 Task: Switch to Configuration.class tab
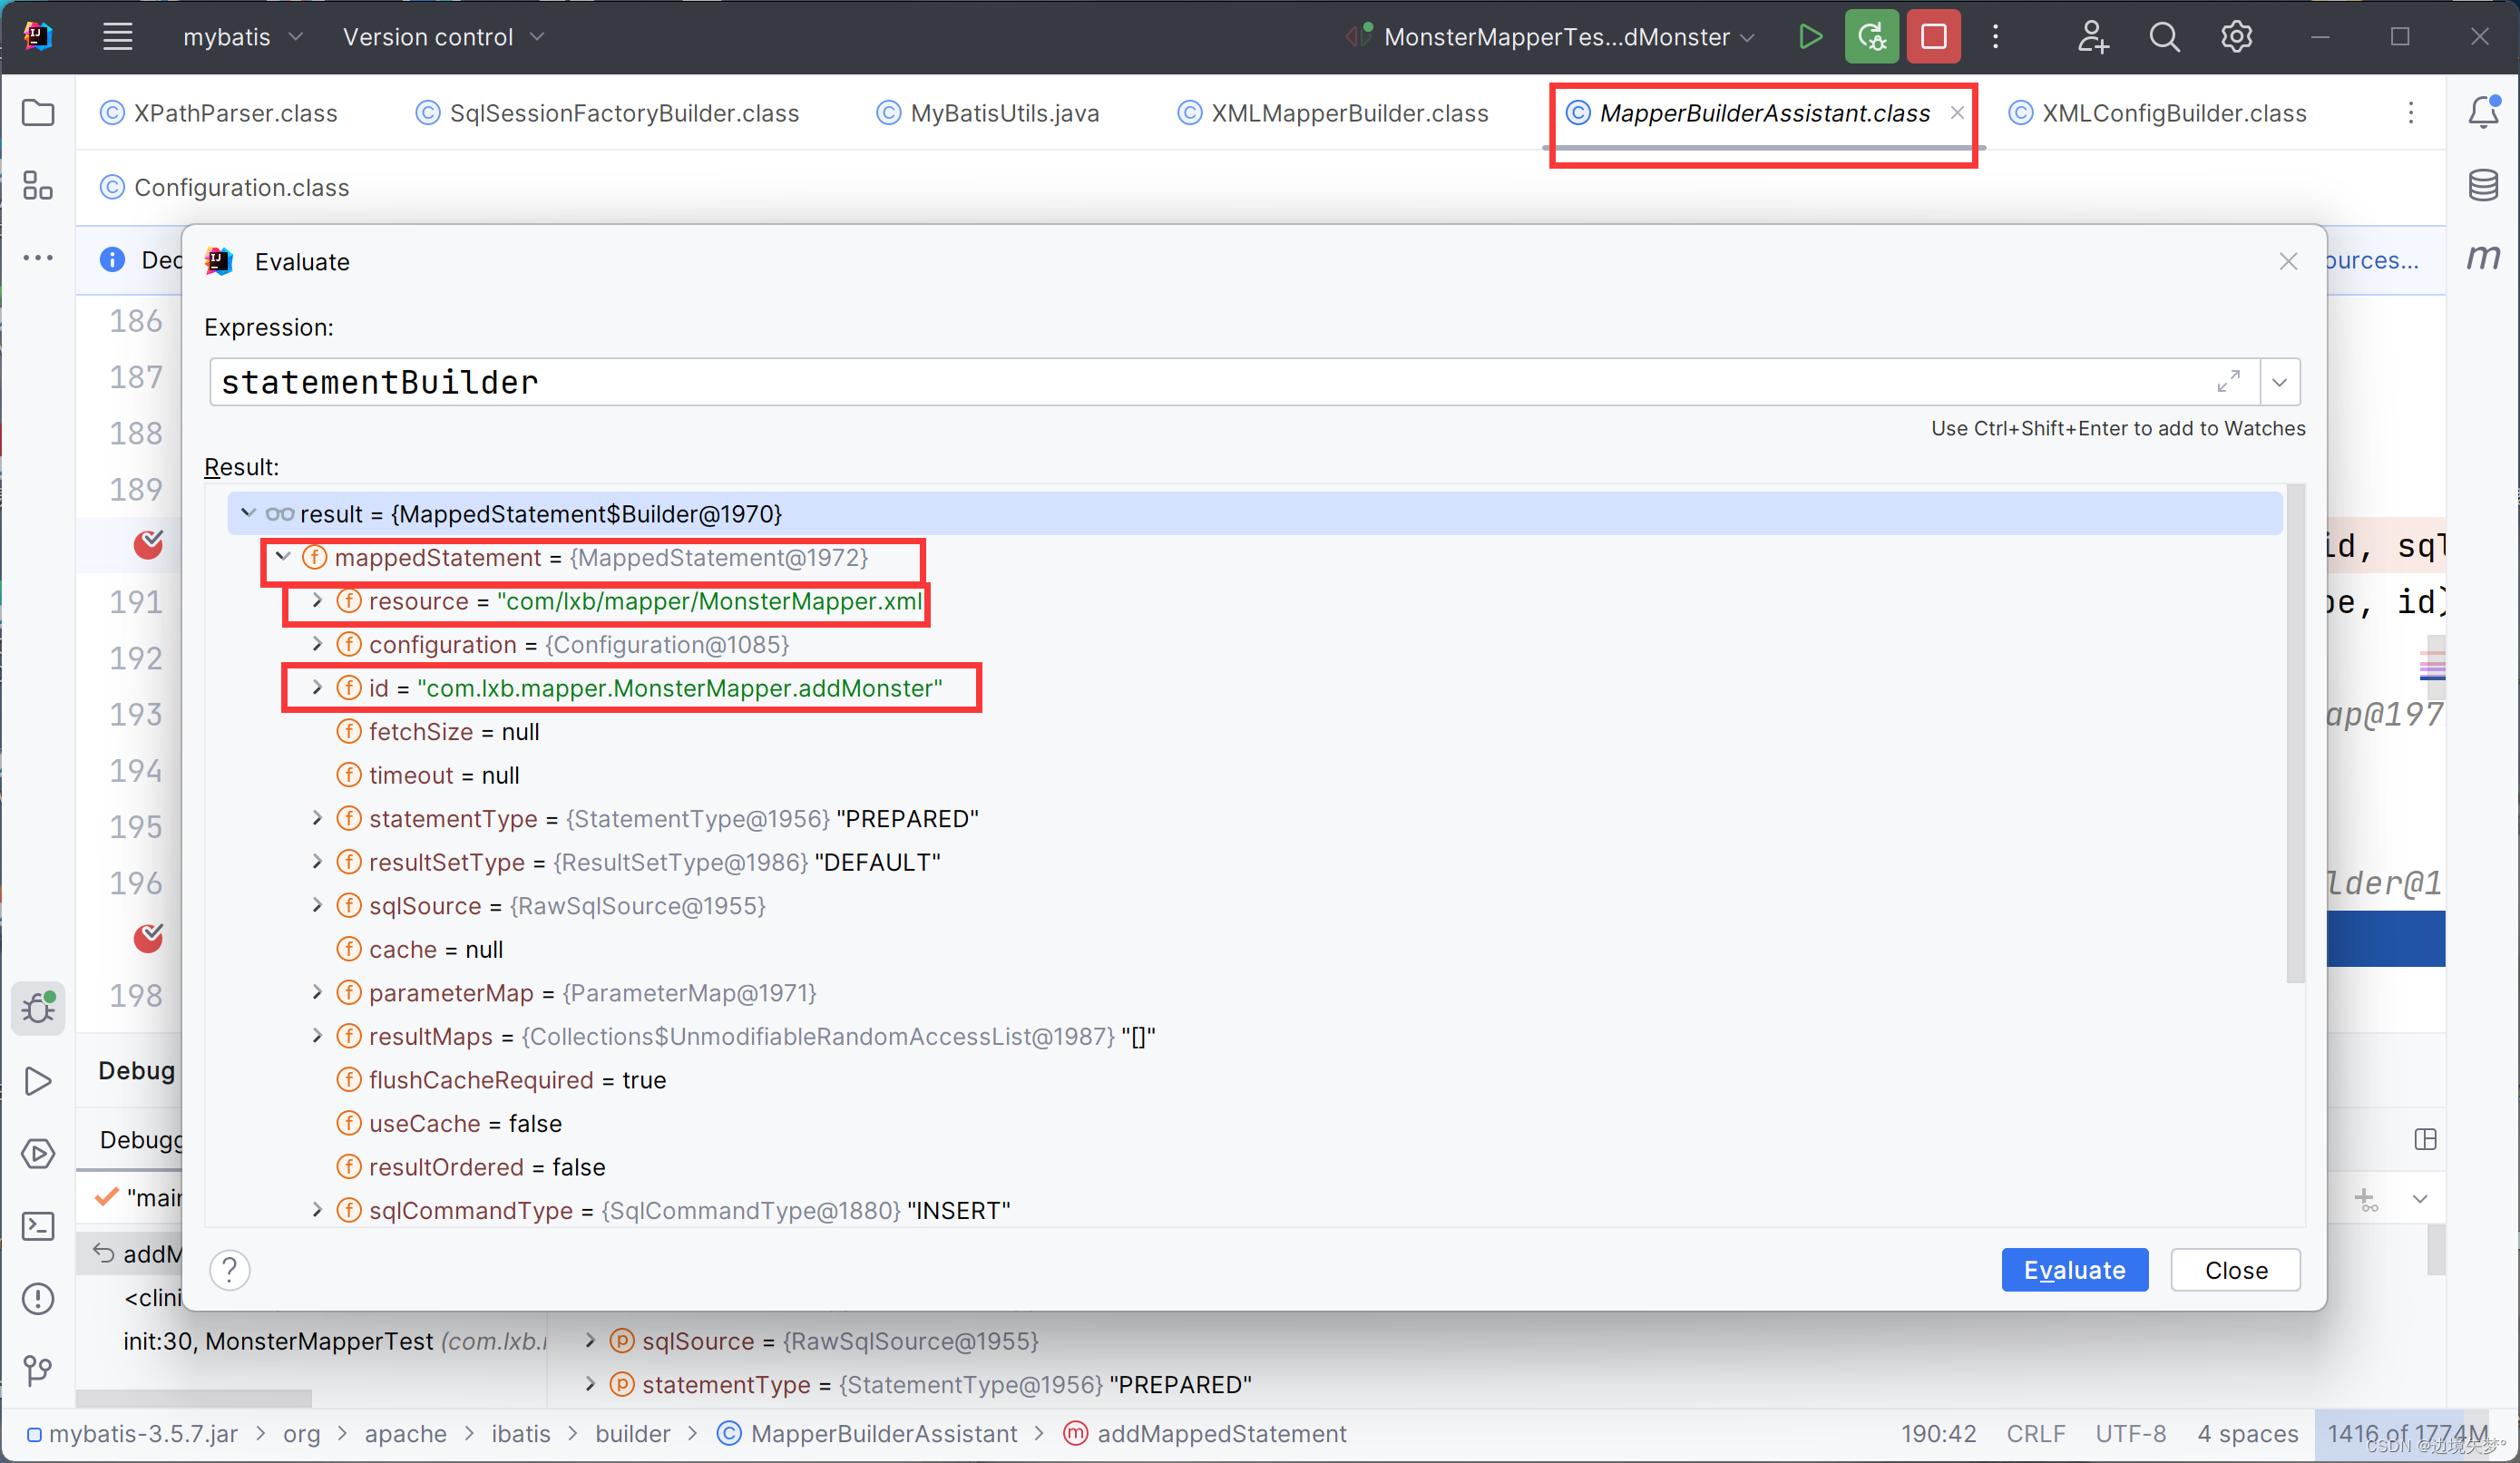[240, 187]
